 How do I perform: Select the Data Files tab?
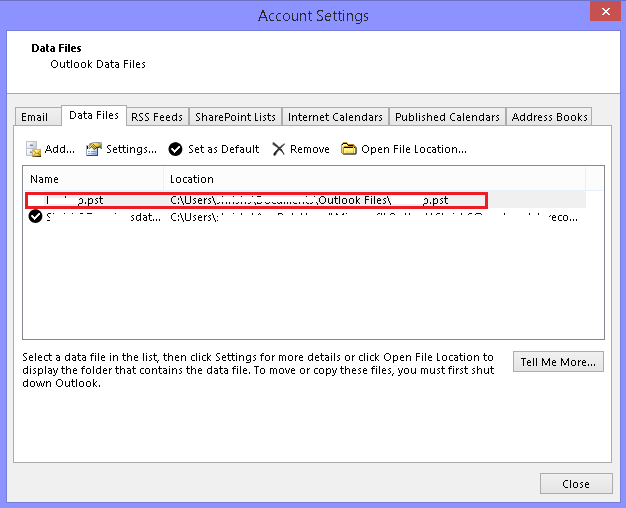(94, 115)
